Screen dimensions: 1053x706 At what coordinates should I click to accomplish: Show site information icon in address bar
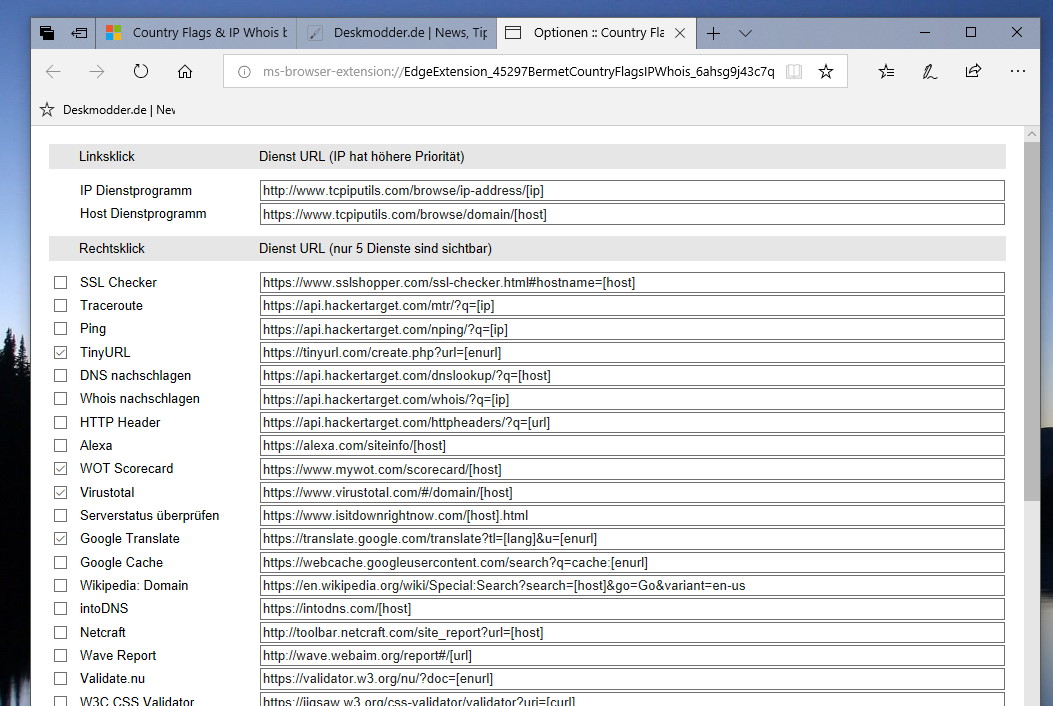coord(244,72)
